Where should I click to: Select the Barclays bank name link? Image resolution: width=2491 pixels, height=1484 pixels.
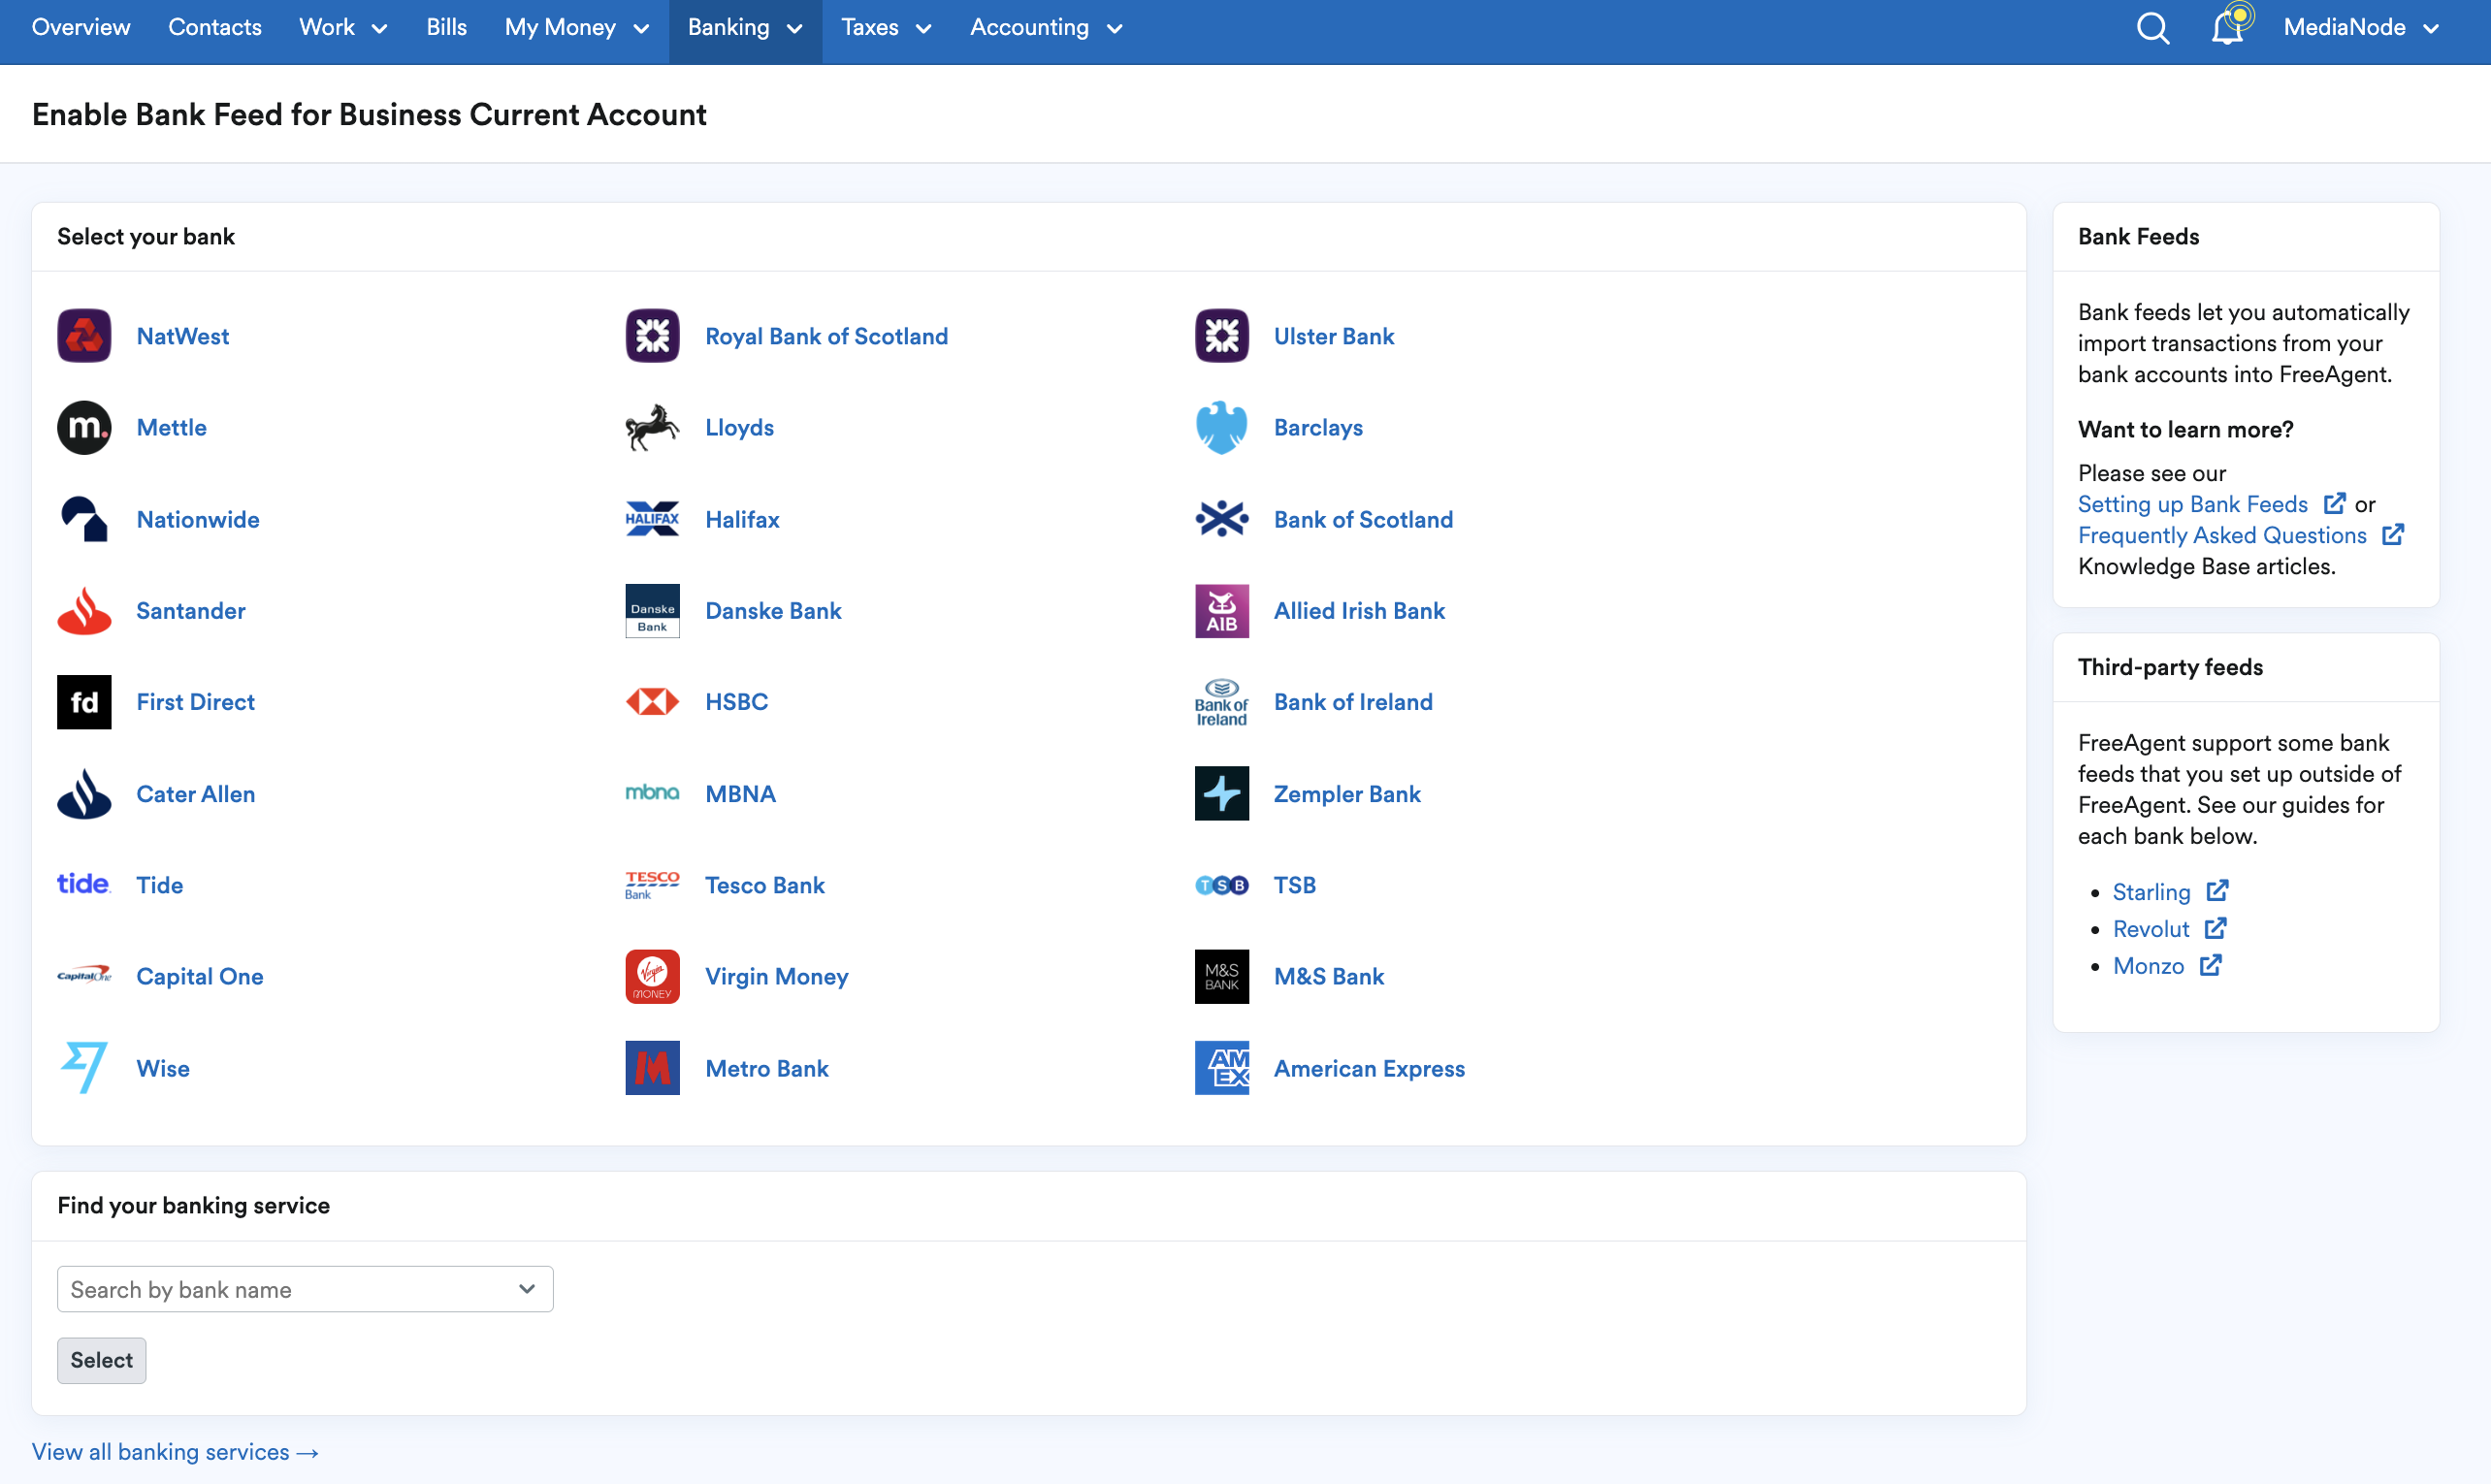pos(1318,428)
